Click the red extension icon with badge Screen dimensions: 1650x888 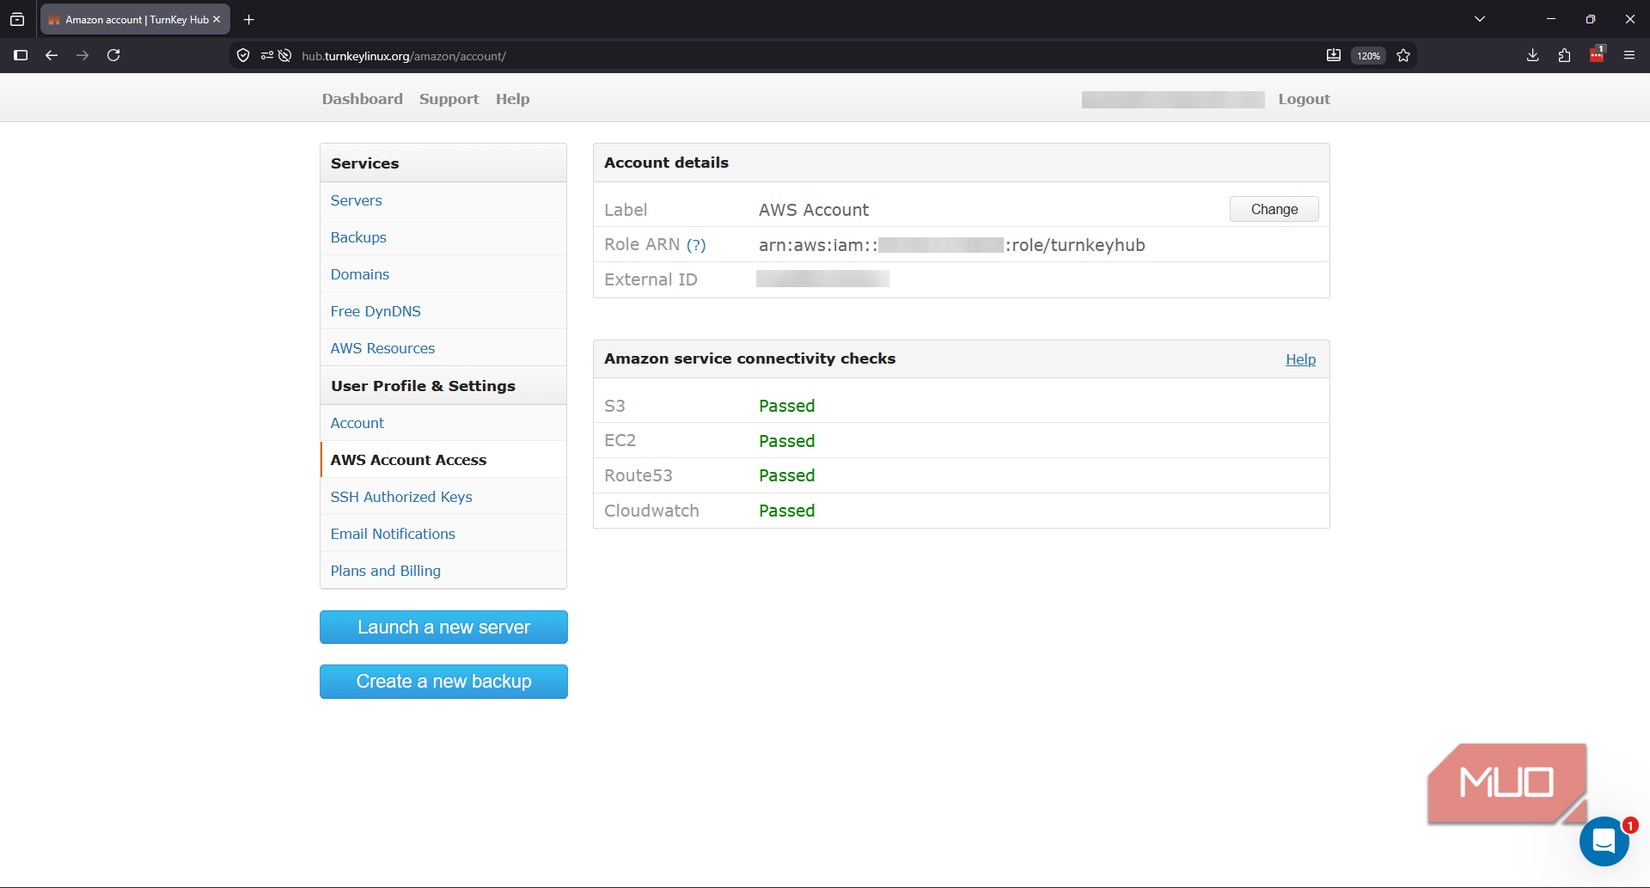point(1597,54)
